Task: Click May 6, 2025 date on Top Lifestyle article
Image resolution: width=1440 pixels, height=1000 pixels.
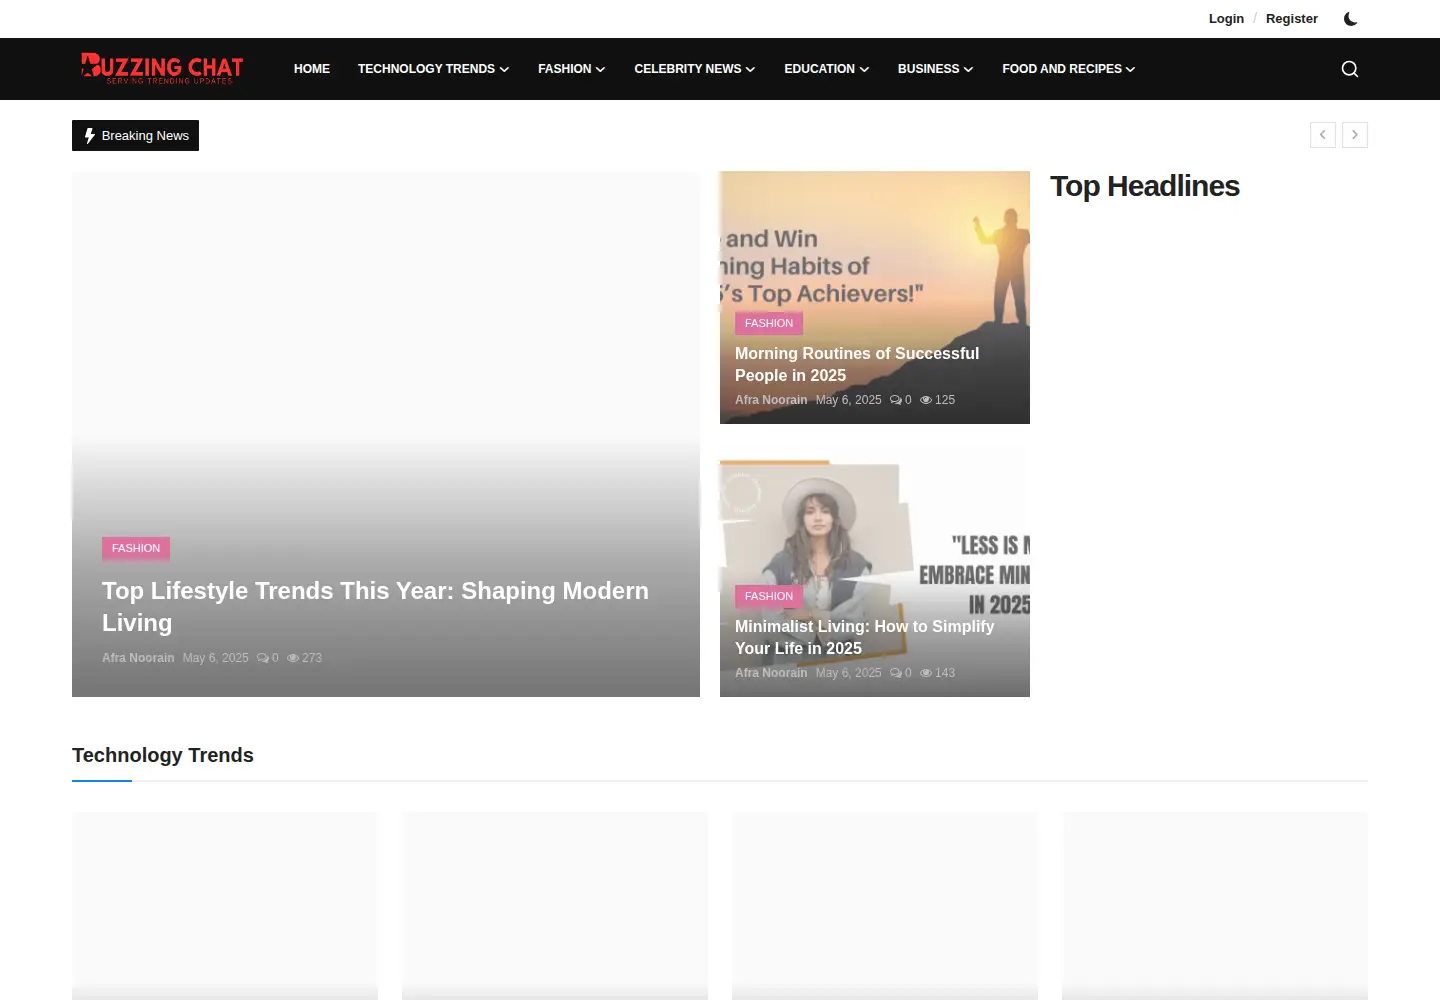Action: point(216,658)
